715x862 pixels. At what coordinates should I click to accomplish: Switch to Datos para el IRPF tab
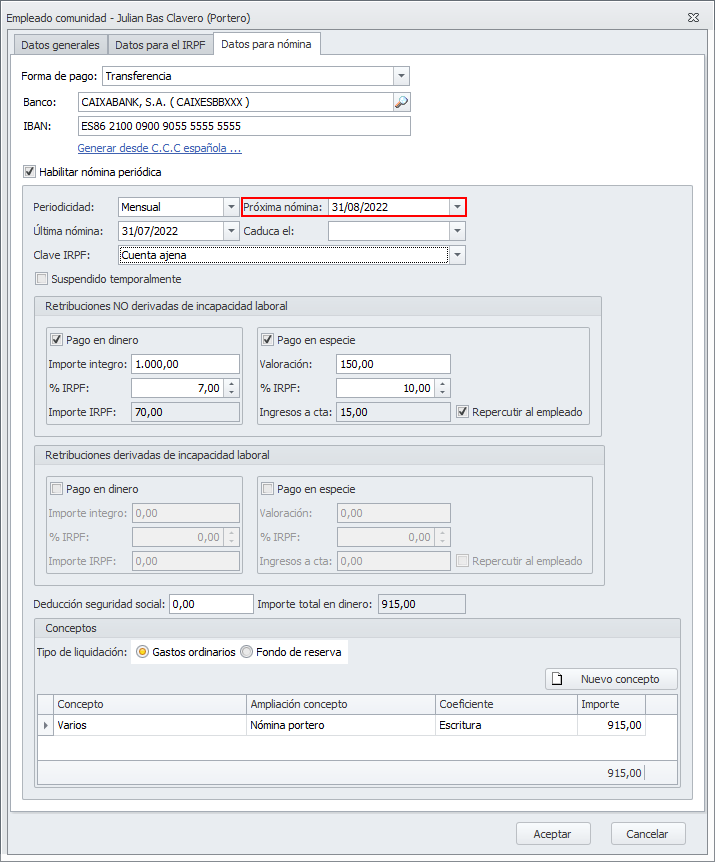coord(160,45)
